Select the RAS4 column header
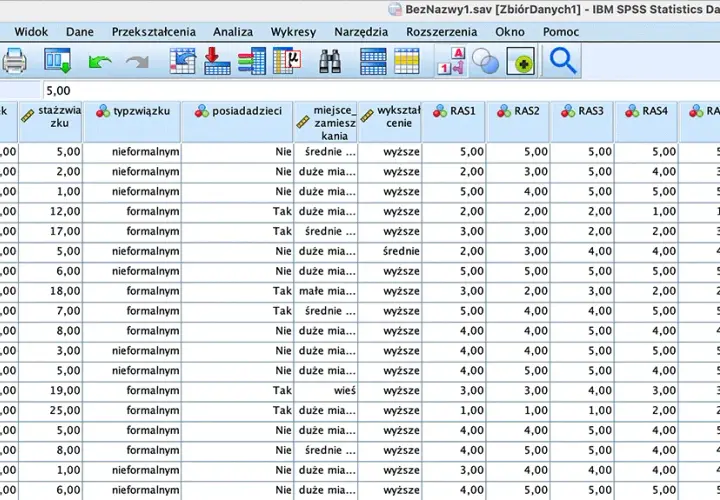The height and width of the screenshot is (500, 720). tap(646, 122)
